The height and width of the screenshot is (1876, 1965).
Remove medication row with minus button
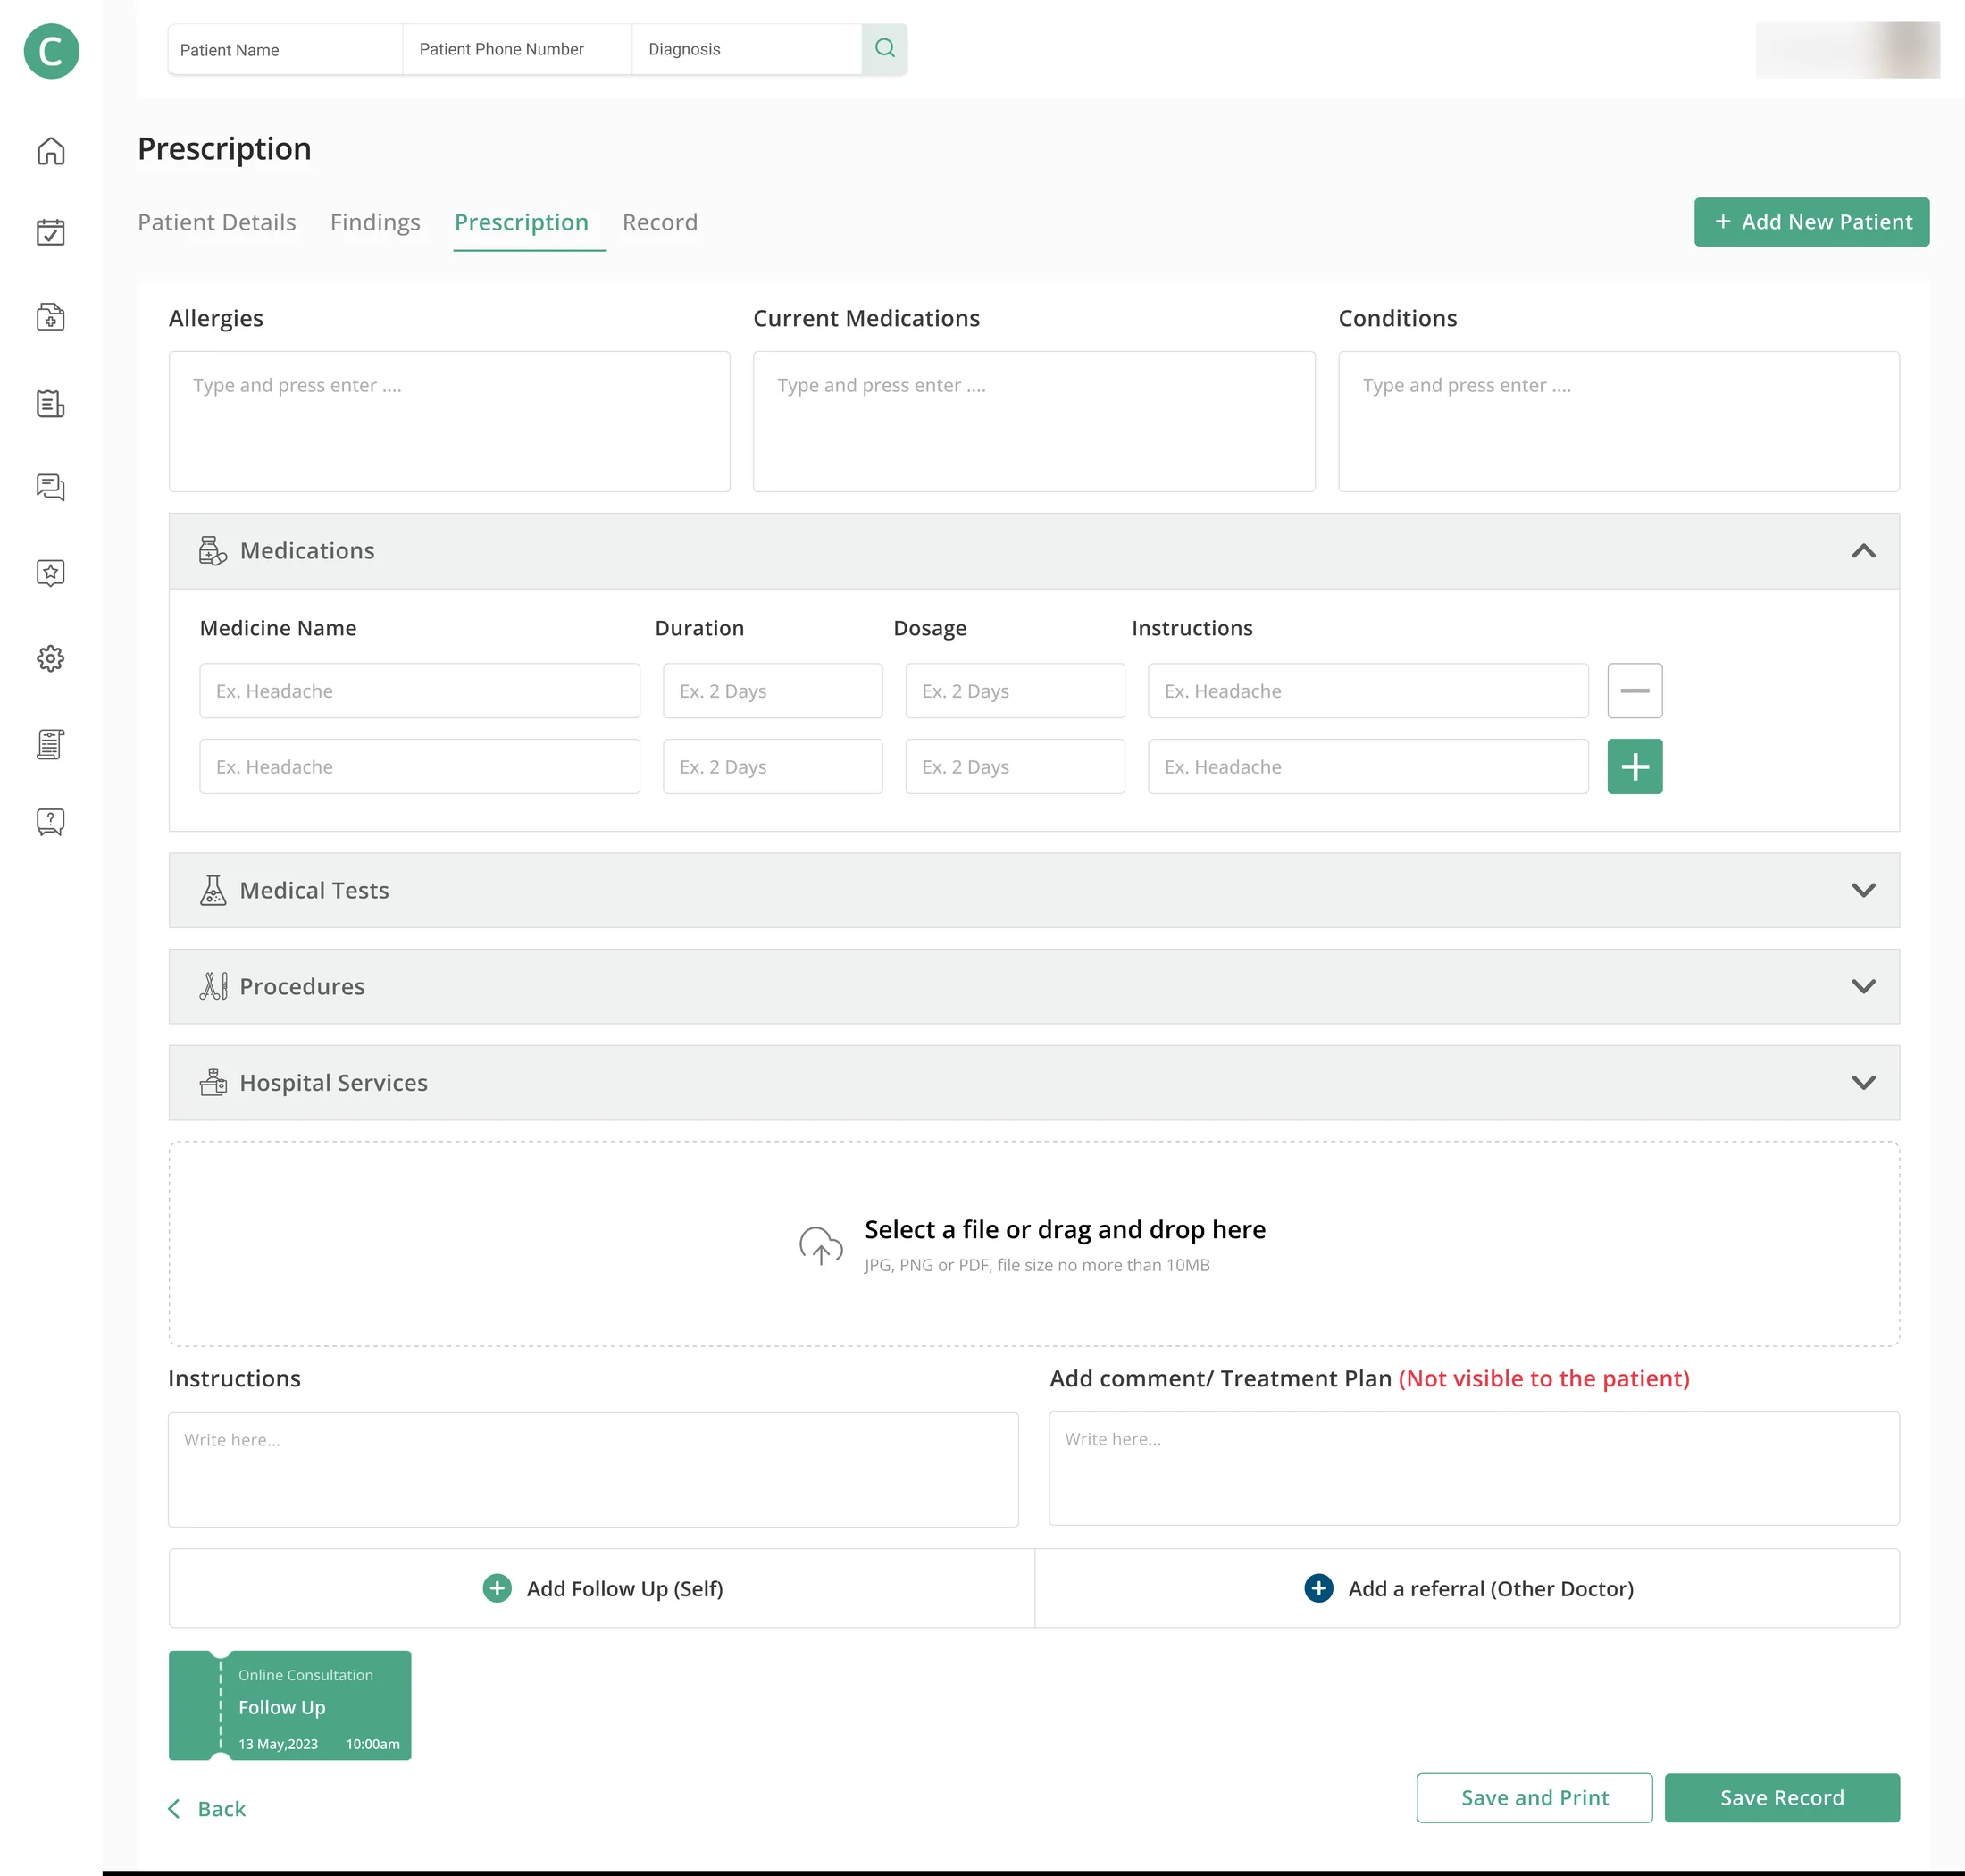click(x=1635, y=691)
